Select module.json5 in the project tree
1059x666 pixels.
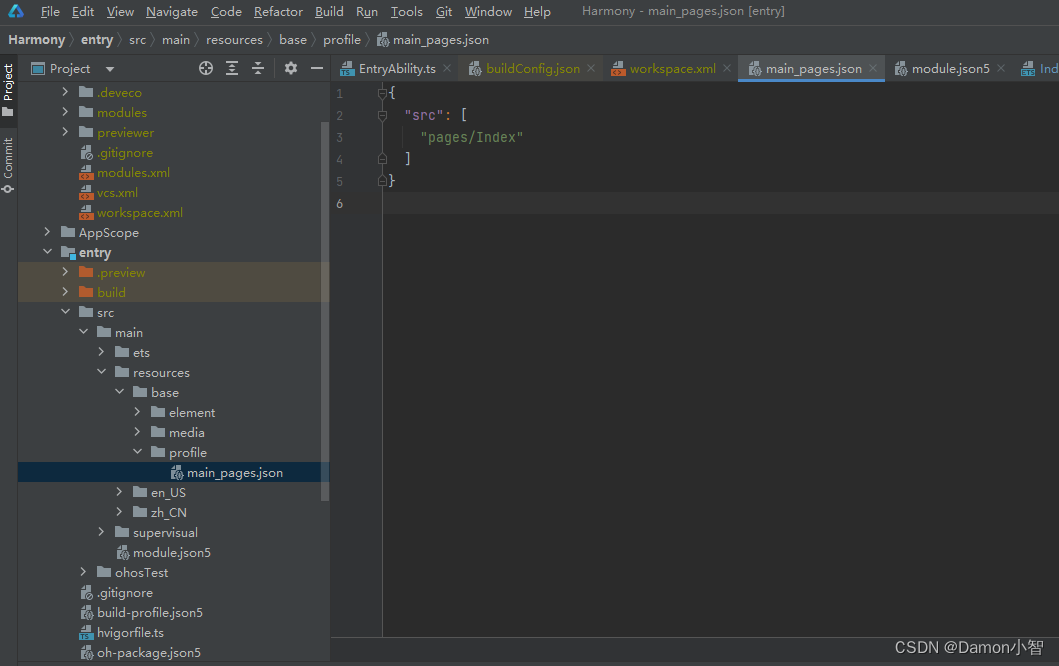click(171, 552)
